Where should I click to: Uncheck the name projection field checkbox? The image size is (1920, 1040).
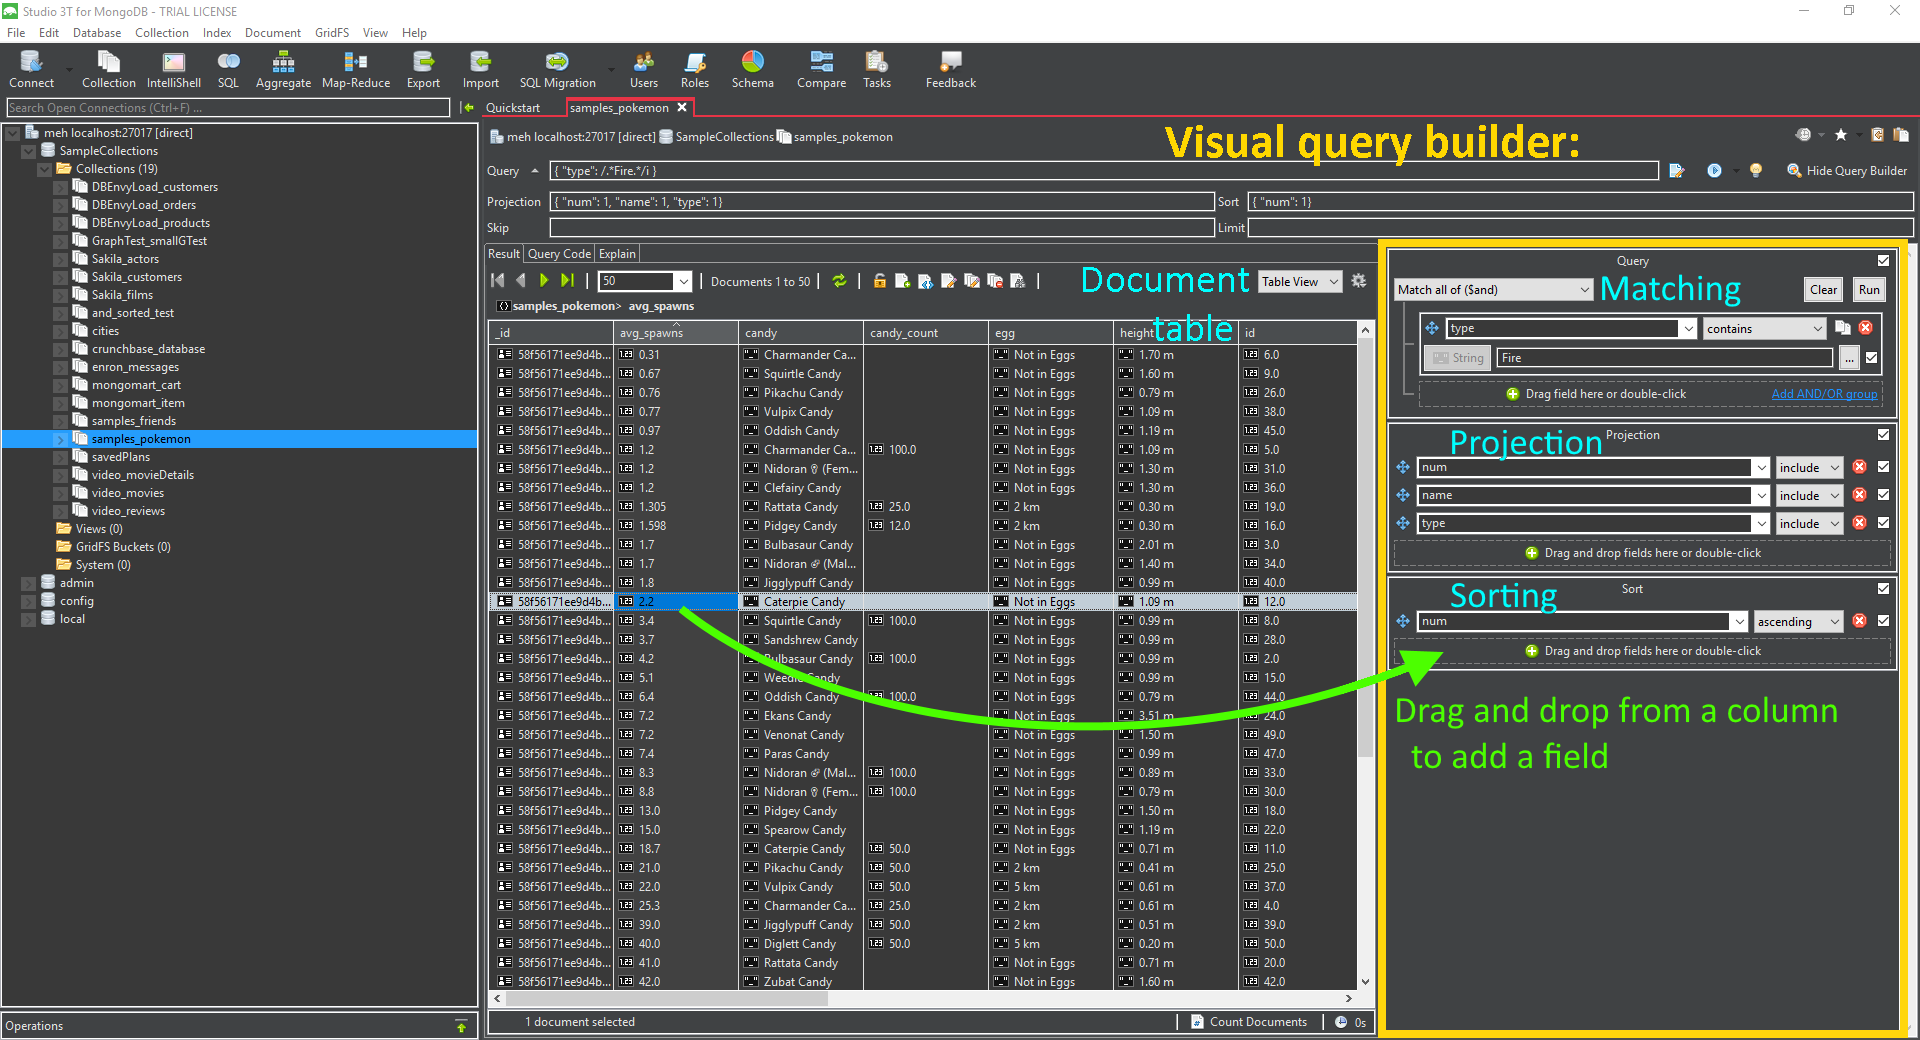point(1883,495)
